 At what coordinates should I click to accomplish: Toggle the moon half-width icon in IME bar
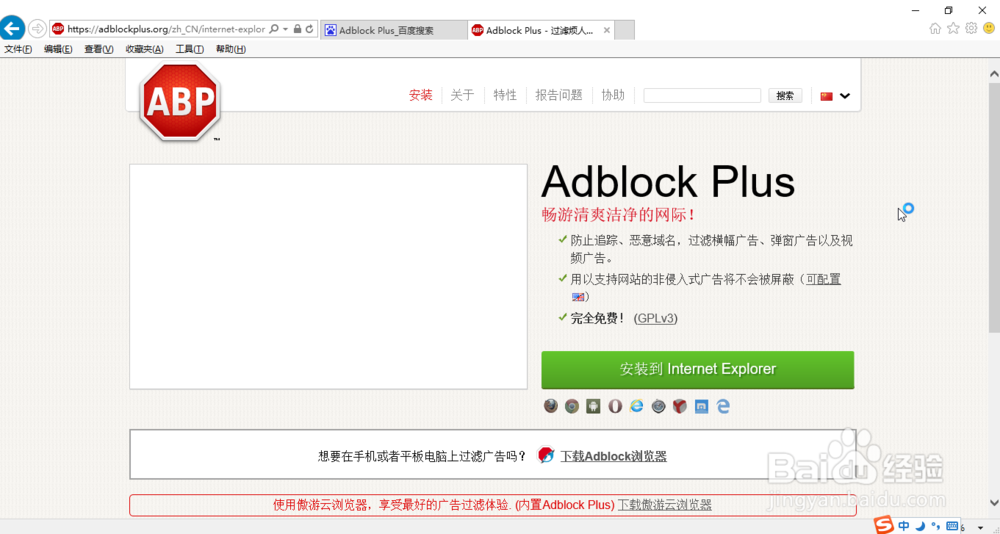(920, 526)
